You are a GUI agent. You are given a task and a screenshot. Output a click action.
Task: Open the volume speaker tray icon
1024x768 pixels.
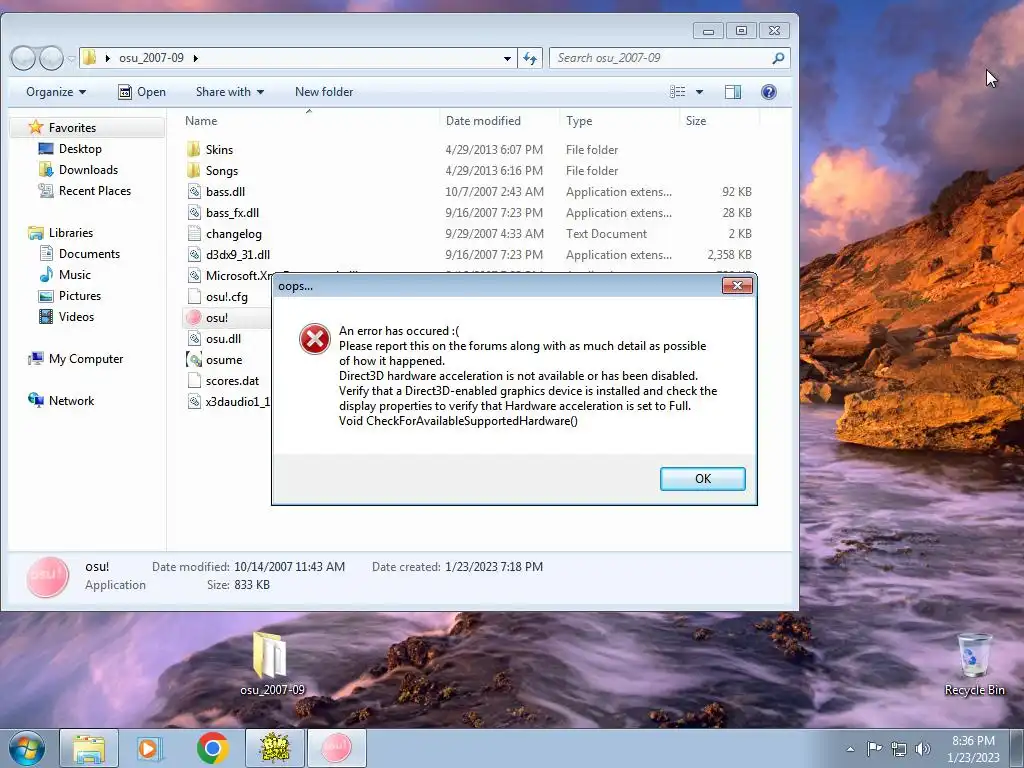point(922,749)
